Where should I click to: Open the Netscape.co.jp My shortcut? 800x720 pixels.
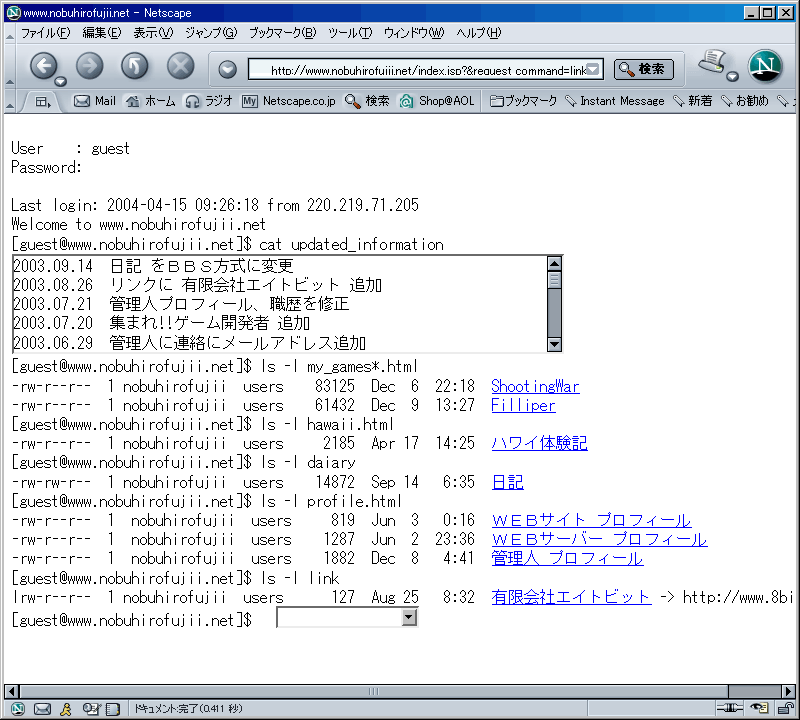(x=289, y=101)
